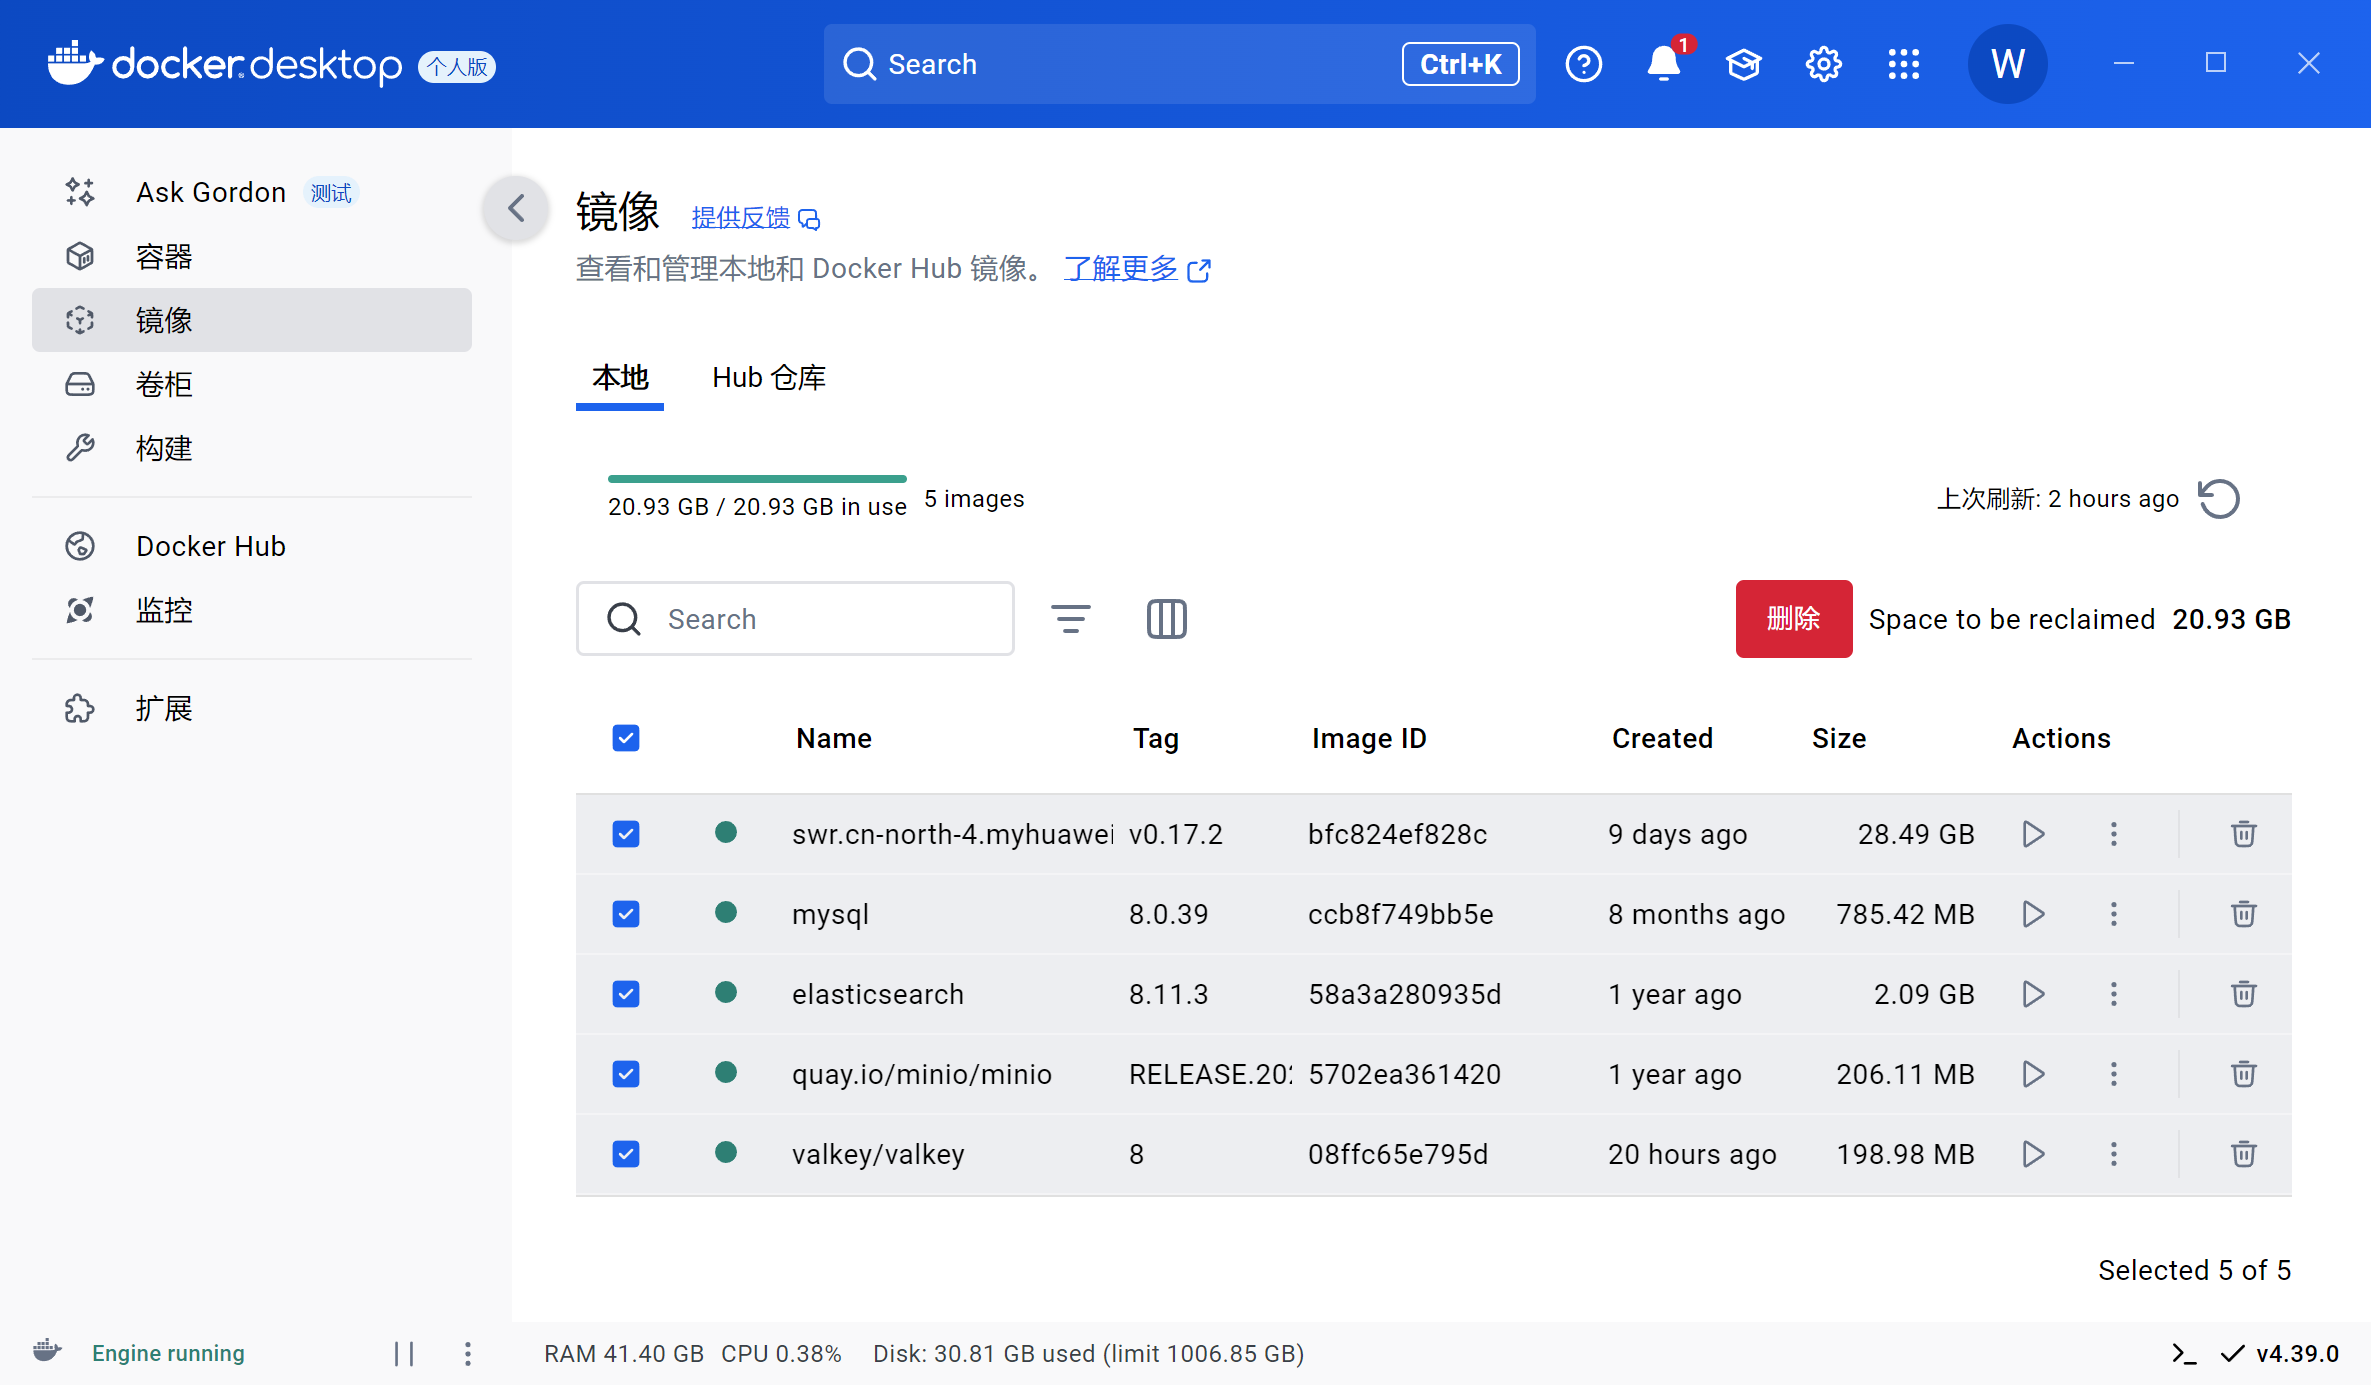Uncheck the swr.cn-north-4.myhuawei image checkbox
This screenshot has width=2371, height=1385.
coord(626,834)
